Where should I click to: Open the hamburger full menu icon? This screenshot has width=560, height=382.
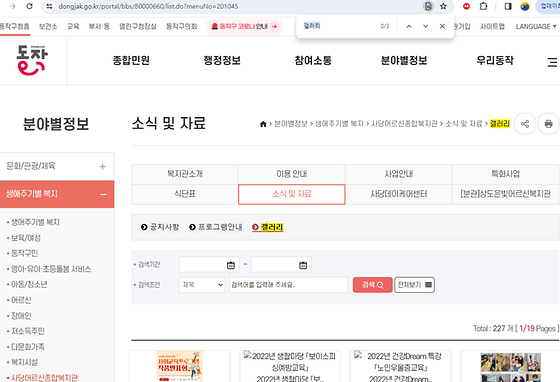pos(552,62)
